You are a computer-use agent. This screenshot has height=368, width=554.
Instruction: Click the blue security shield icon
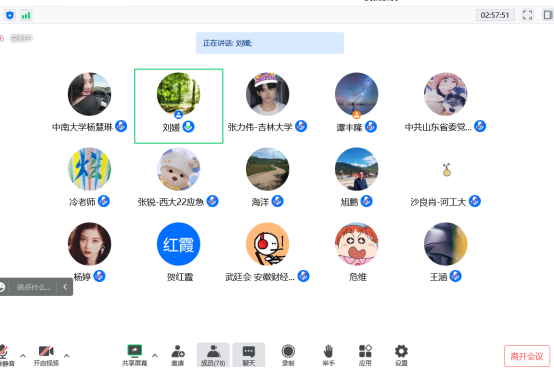click(10, 15)
